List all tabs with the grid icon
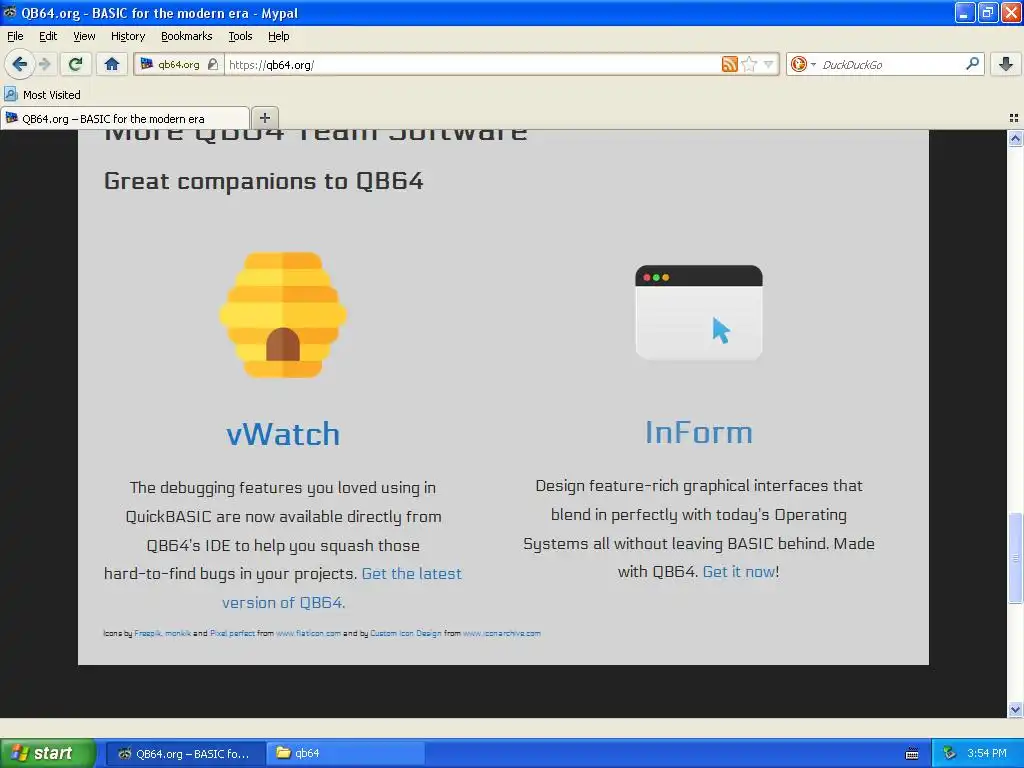1024x768 pixels. [x=1014, y=118]
